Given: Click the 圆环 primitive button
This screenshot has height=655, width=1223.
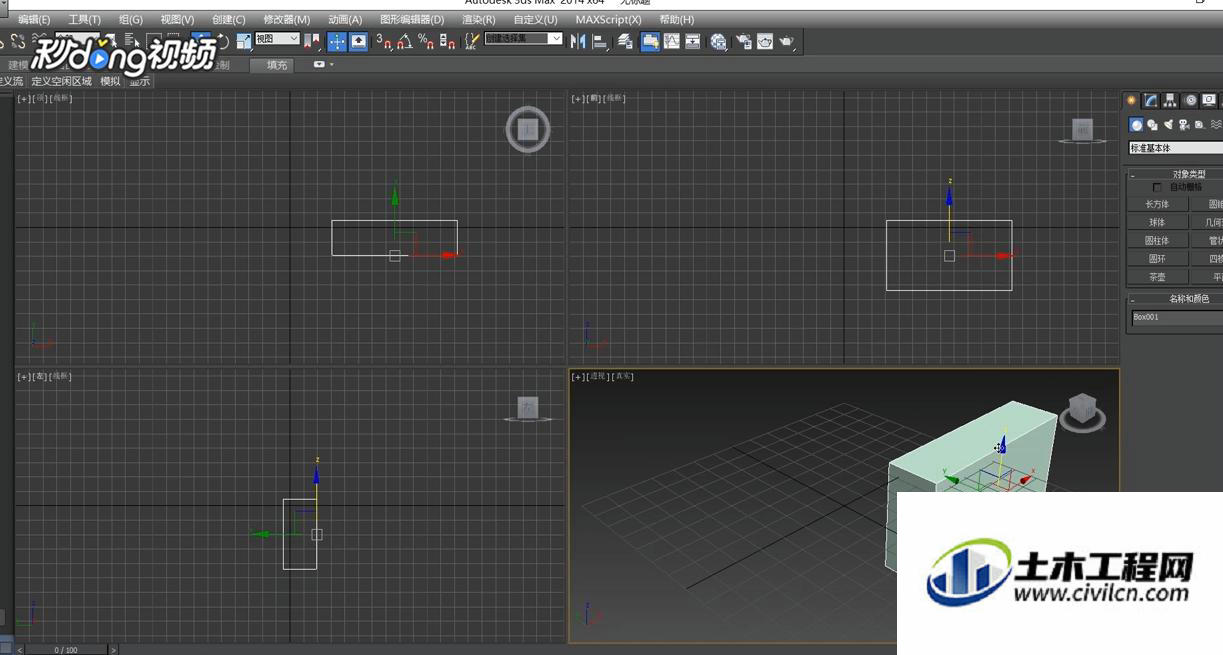Looking at the screenshot, I should pos(1157,258).
